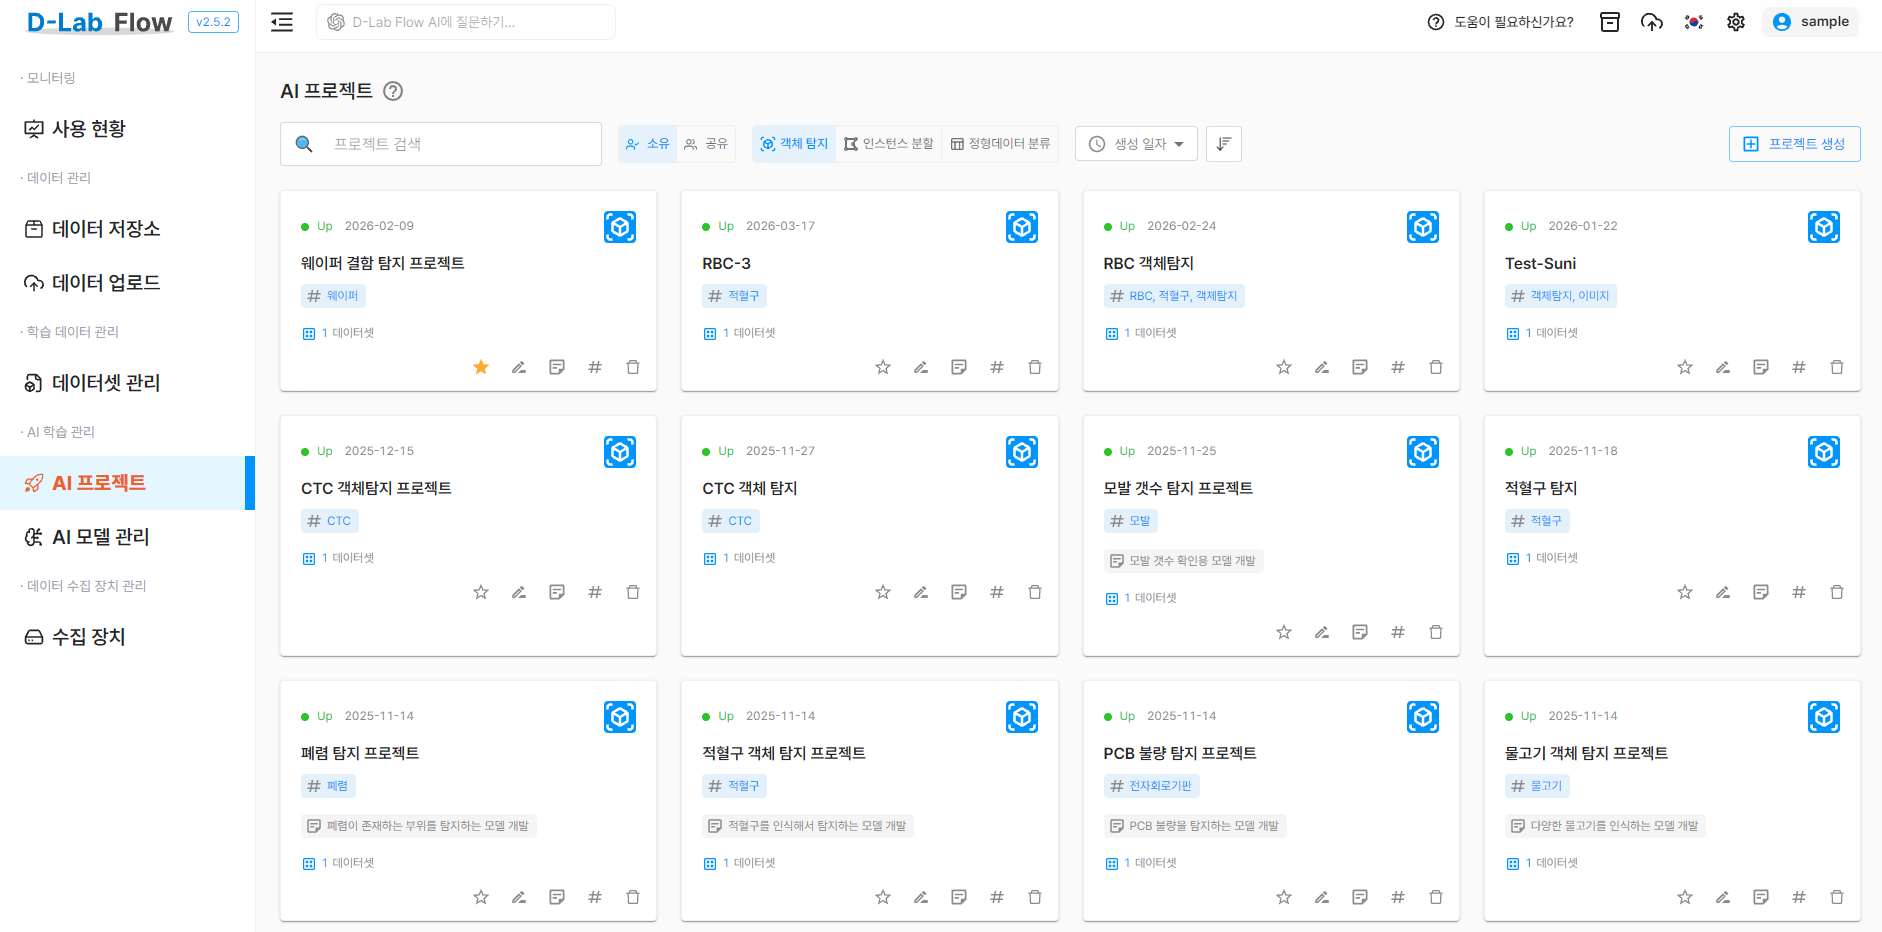Open note icon on 적혈구 객체 탐지 프로젝트

point(959,897)
